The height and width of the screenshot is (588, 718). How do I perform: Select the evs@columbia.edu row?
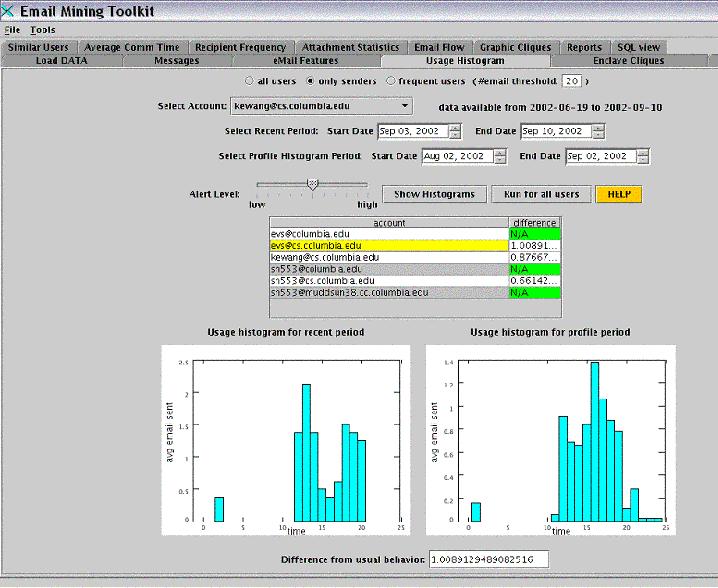pos(415,234)
